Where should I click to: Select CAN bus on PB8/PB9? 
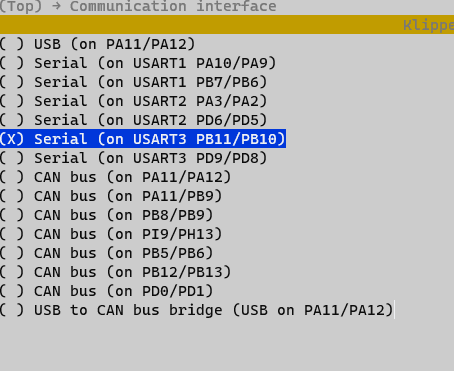coord(106,215)
